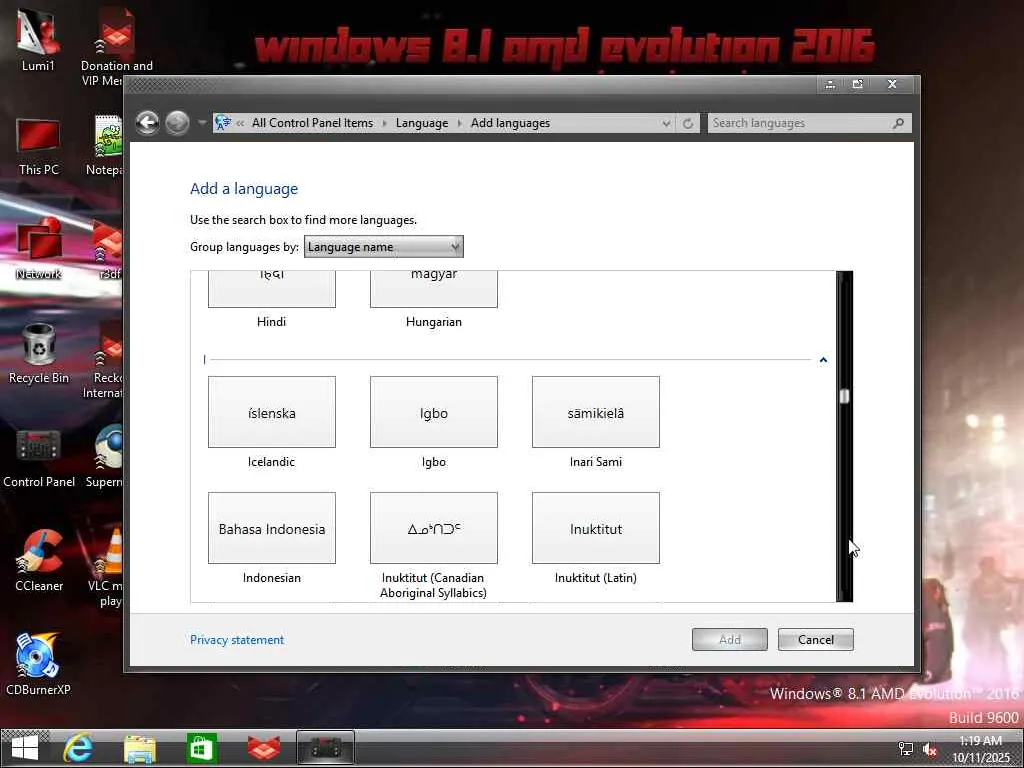Open the VLC media player desktop icon
This screenshot has height=768, width=1024.
pos(107,567)
